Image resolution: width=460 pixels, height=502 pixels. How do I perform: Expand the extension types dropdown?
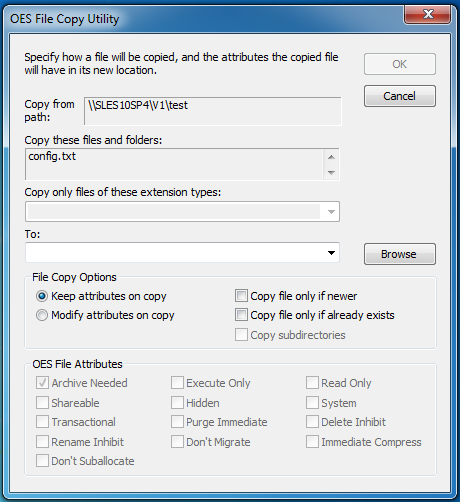pyautogui.click(x=331, y=212)
